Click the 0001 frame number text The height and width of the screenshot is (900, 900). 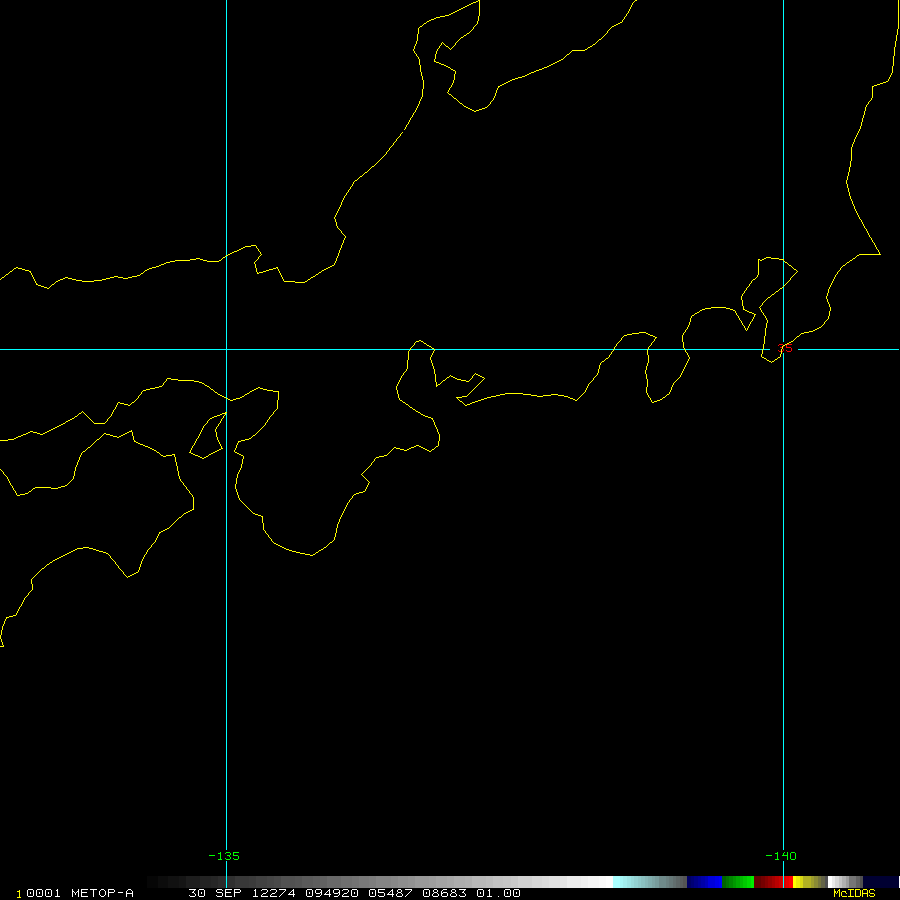pos(45,893)
